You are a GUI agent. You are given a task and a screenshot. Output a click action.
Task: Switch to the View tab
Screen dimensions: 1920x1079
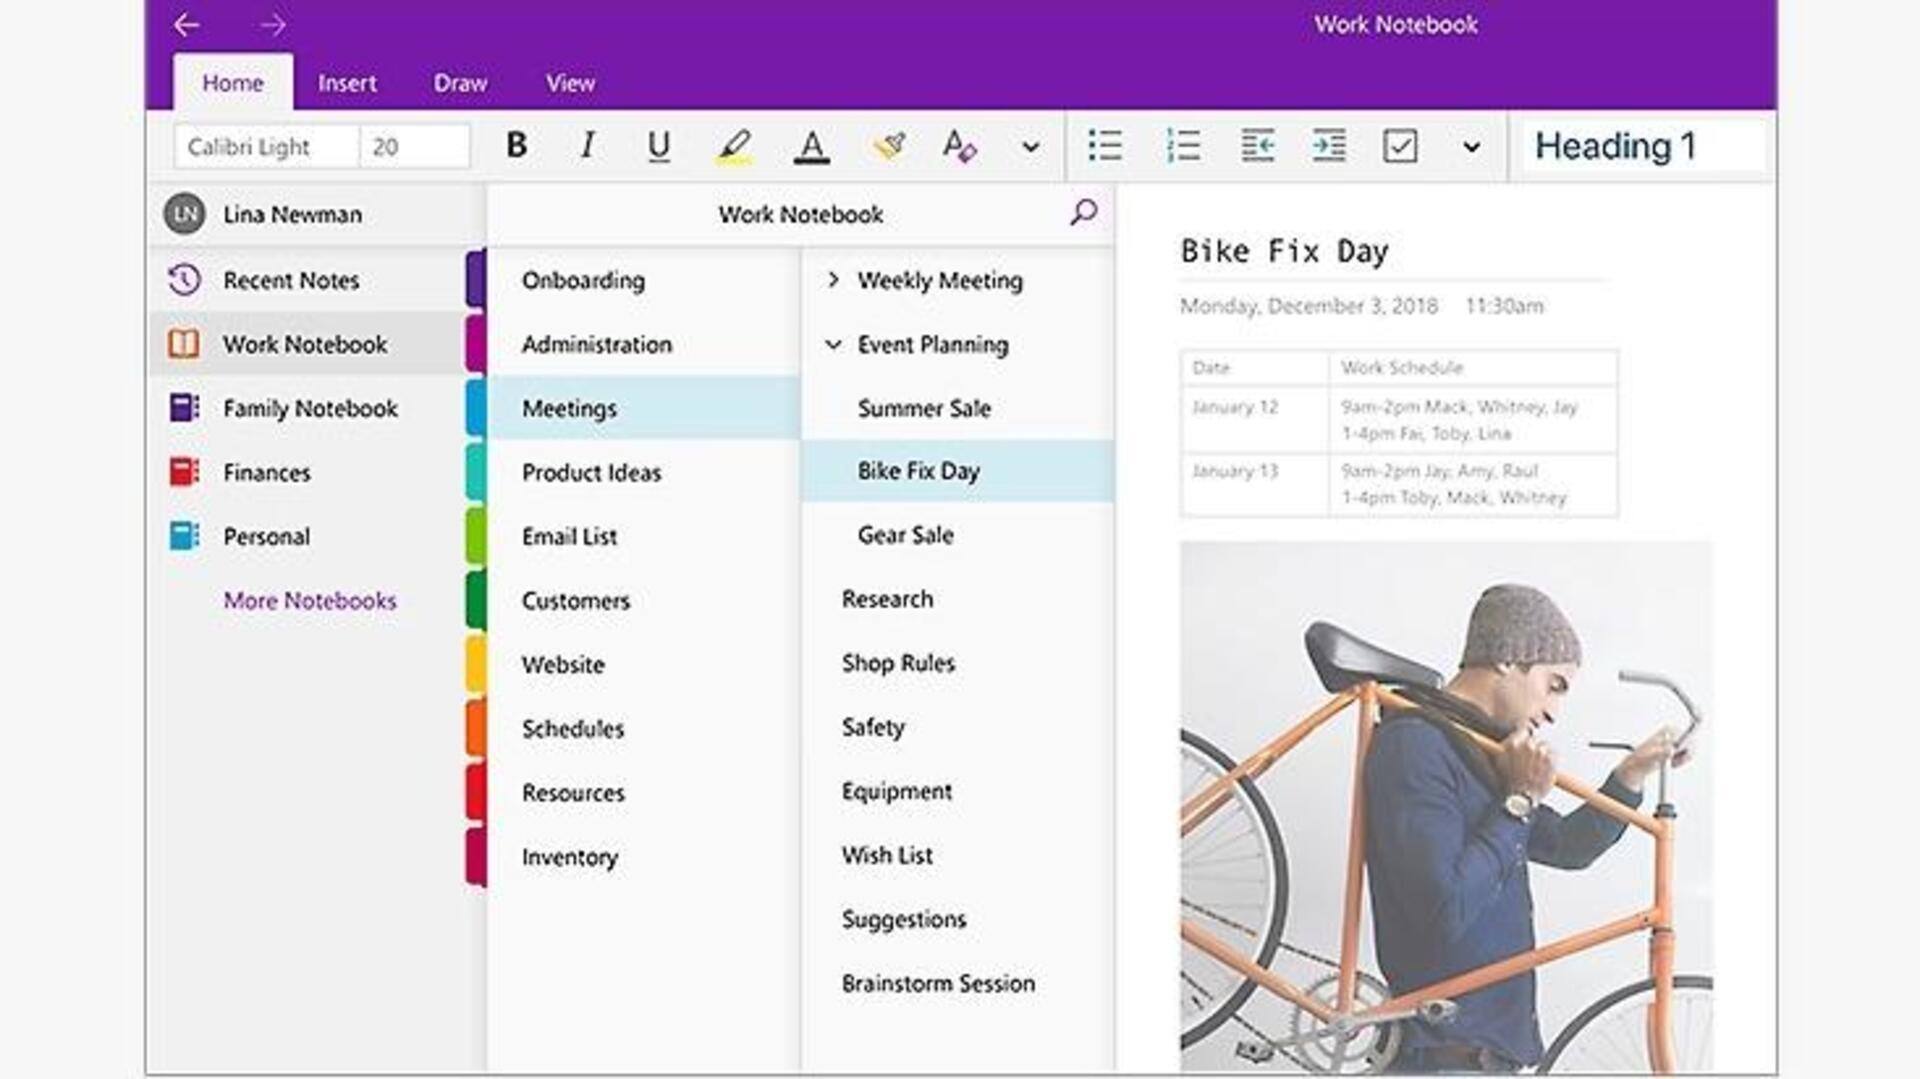click(x=570, y=83)
